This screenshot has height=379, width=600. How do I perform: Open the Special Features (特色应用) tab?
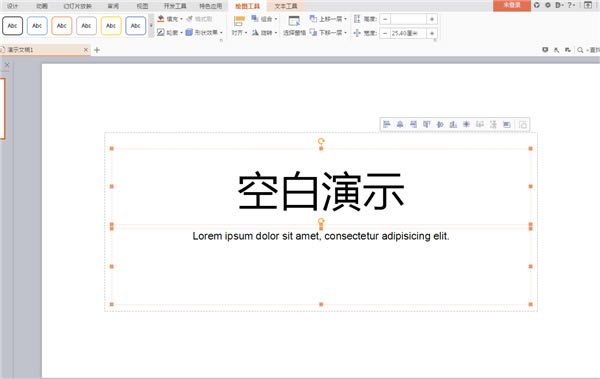[210, 6]
